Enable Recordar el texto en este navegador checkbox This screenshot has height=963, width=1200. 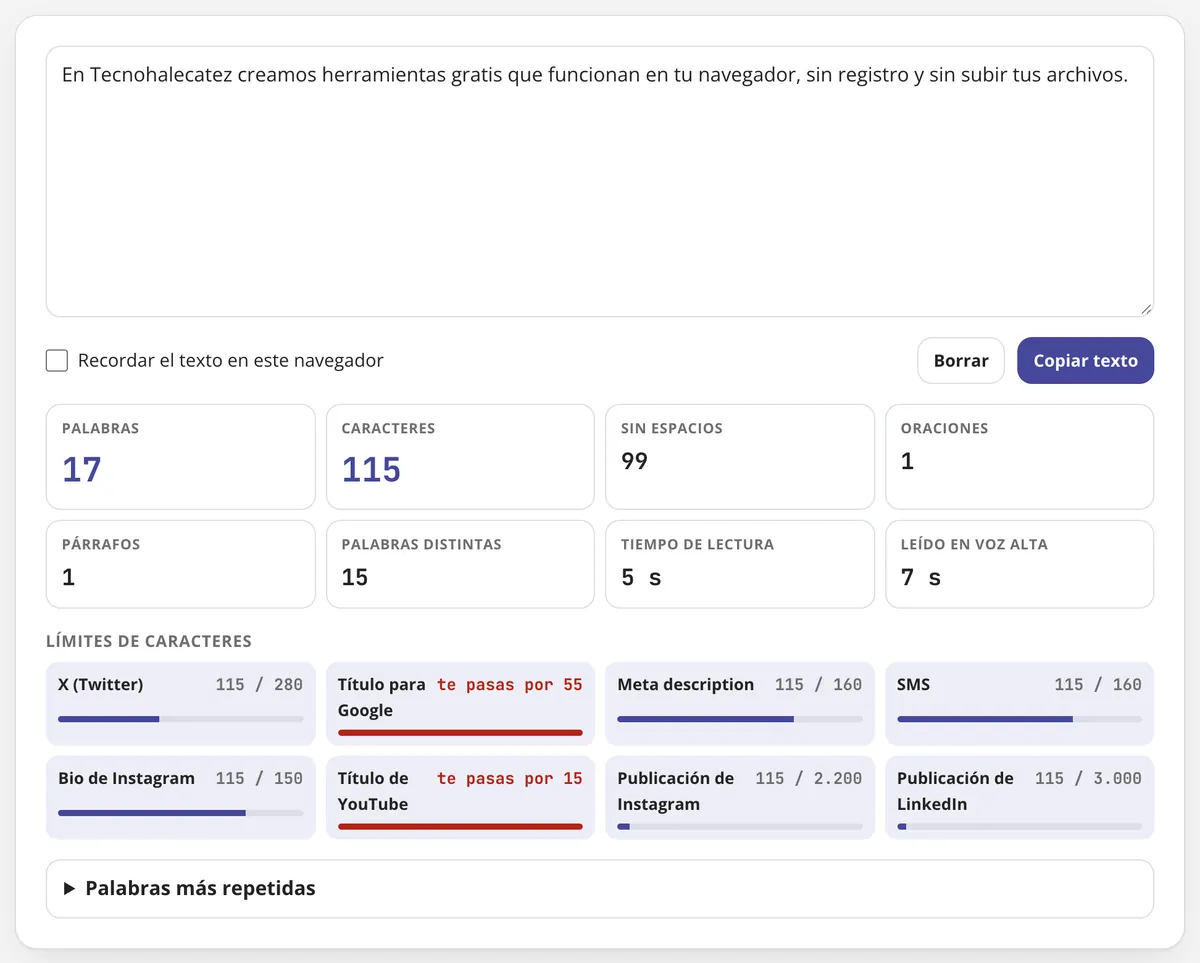click(57, 360)
